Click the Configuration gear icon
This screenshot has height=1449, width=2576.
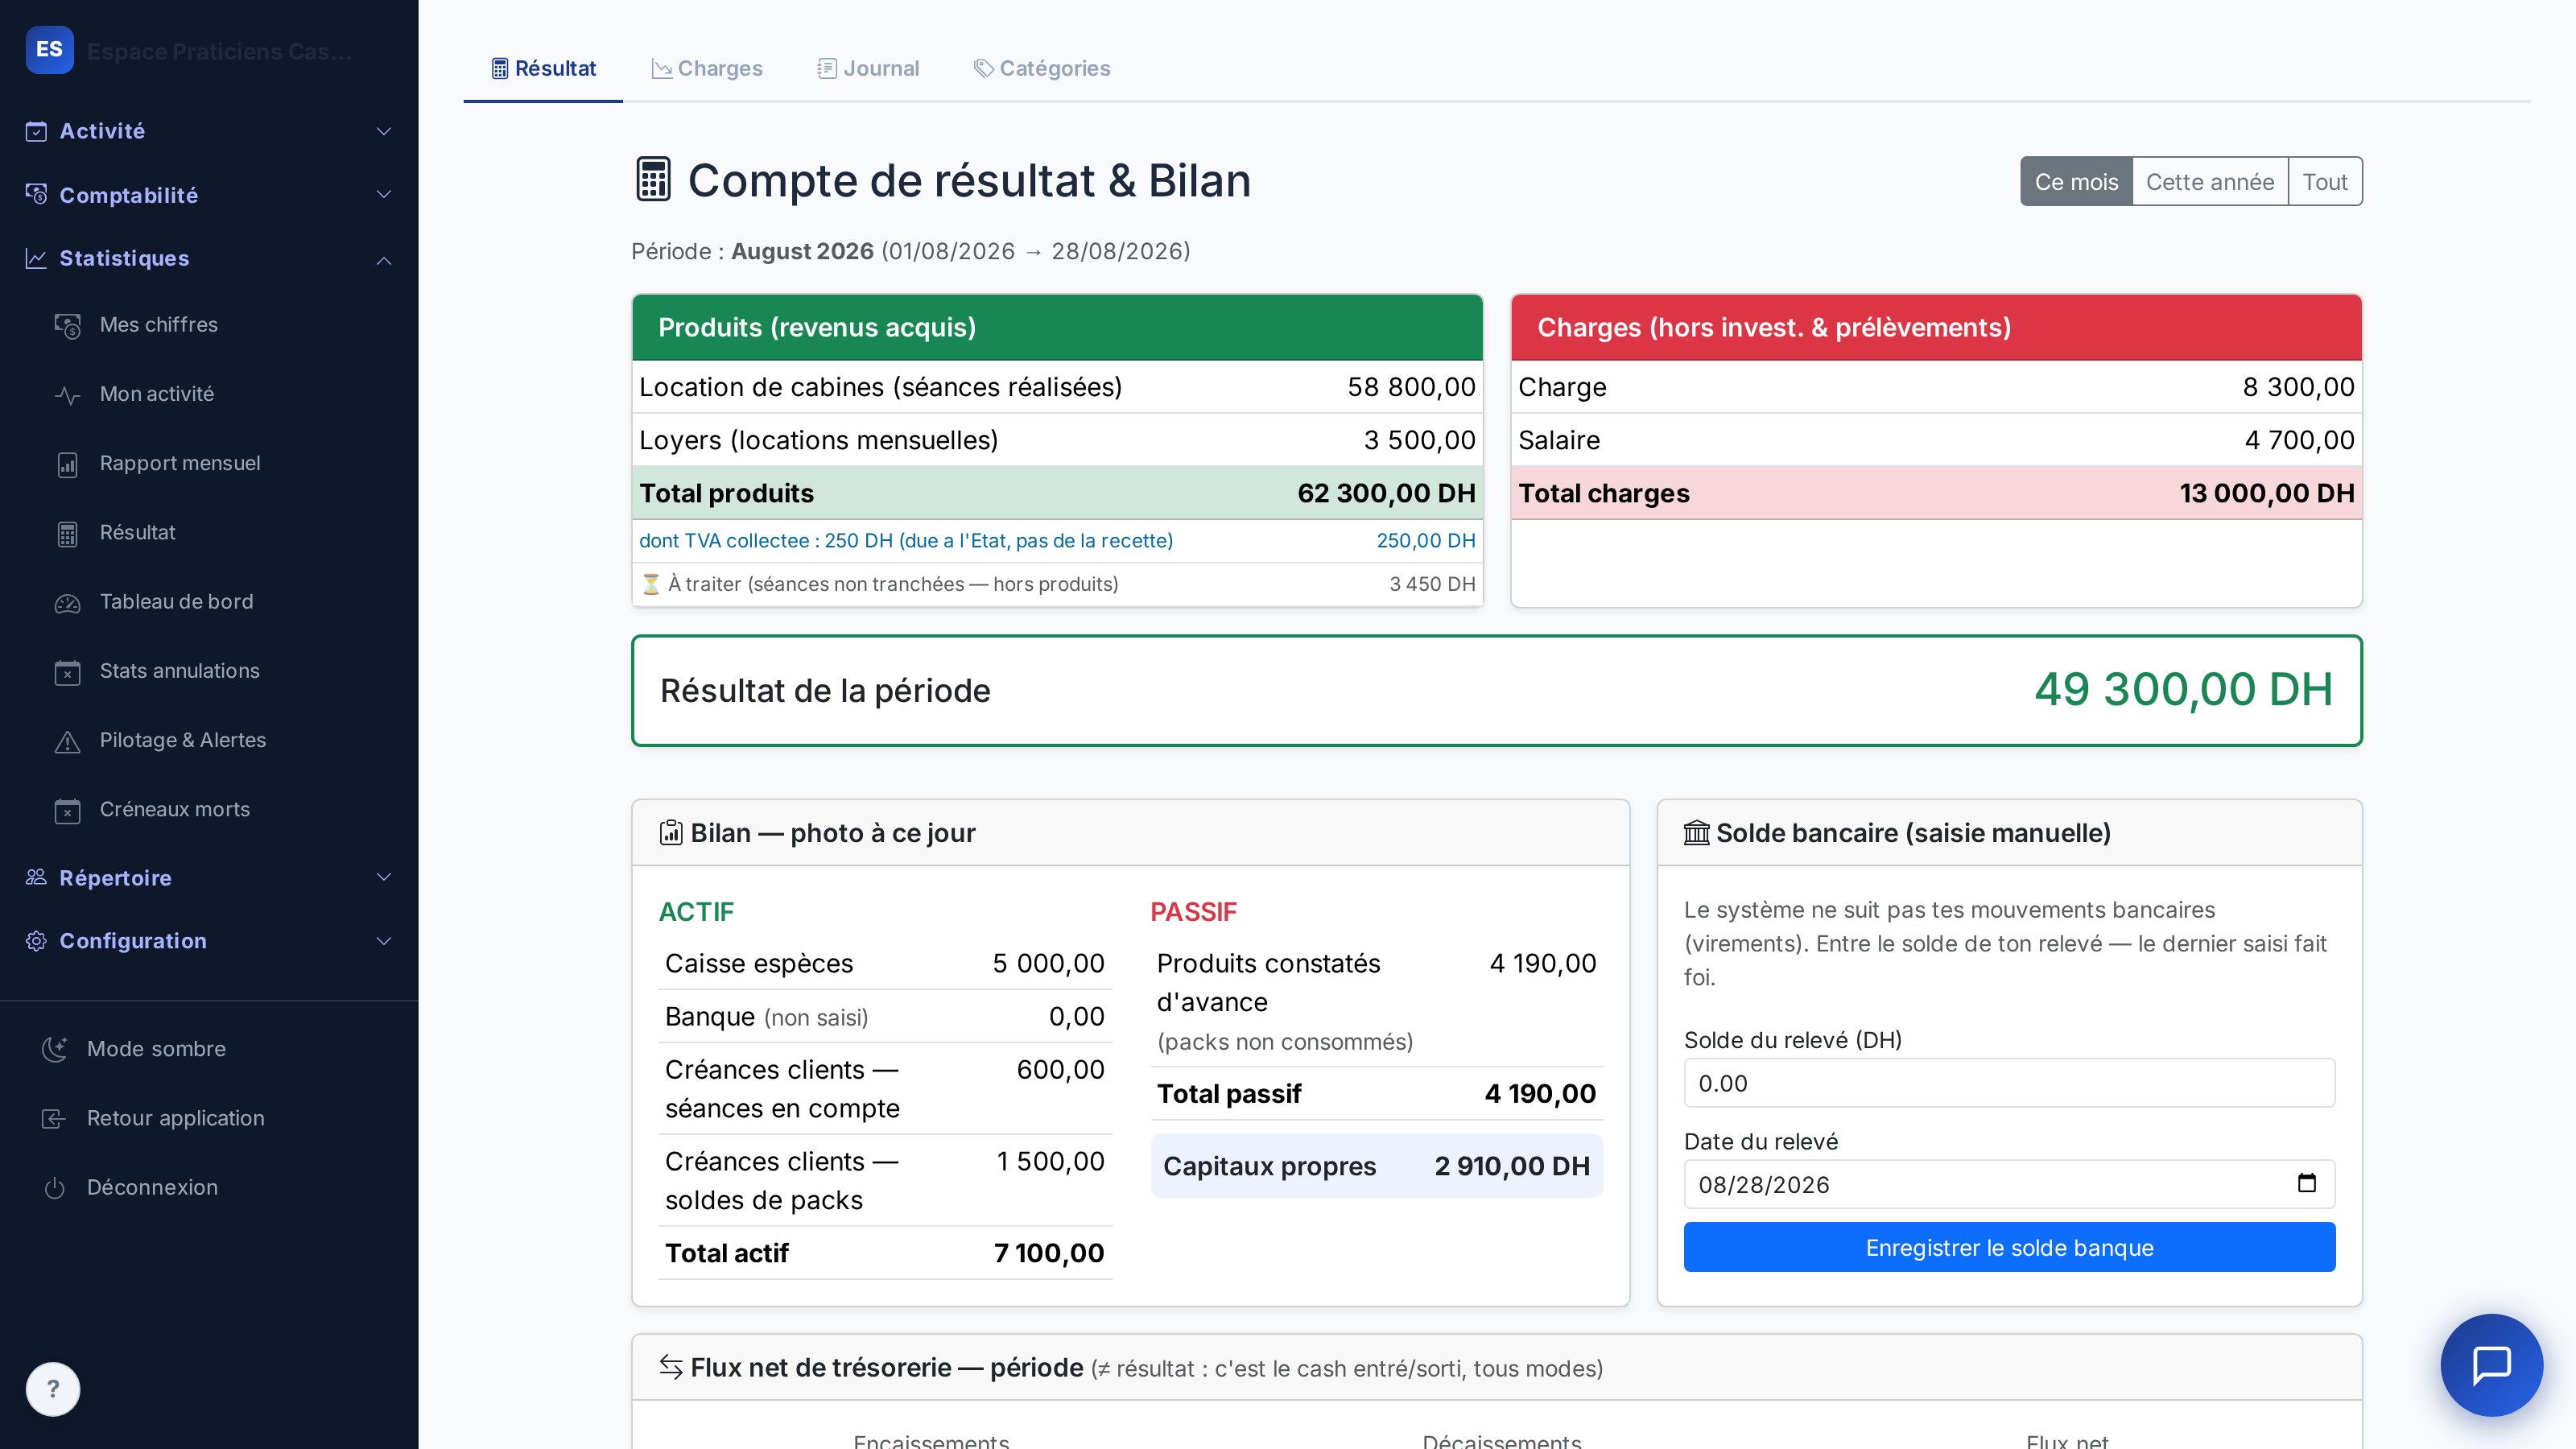pyautogui.click(x=36, y=941)
